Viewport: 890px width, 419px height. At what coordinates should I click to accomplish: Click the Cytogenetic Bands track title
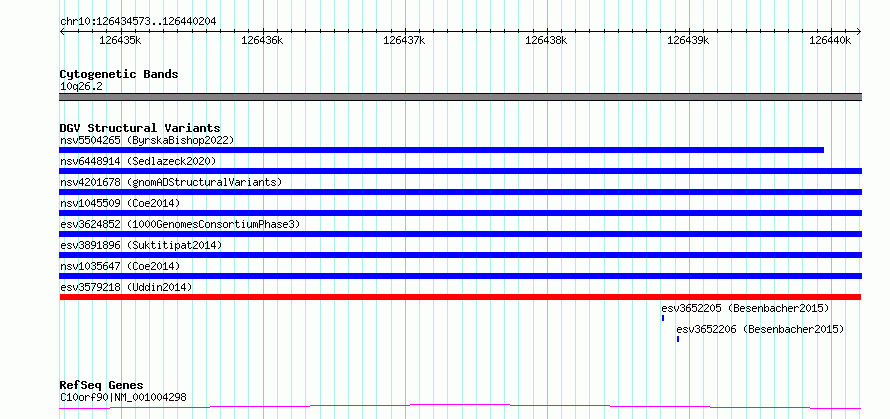tap(119, 74)
